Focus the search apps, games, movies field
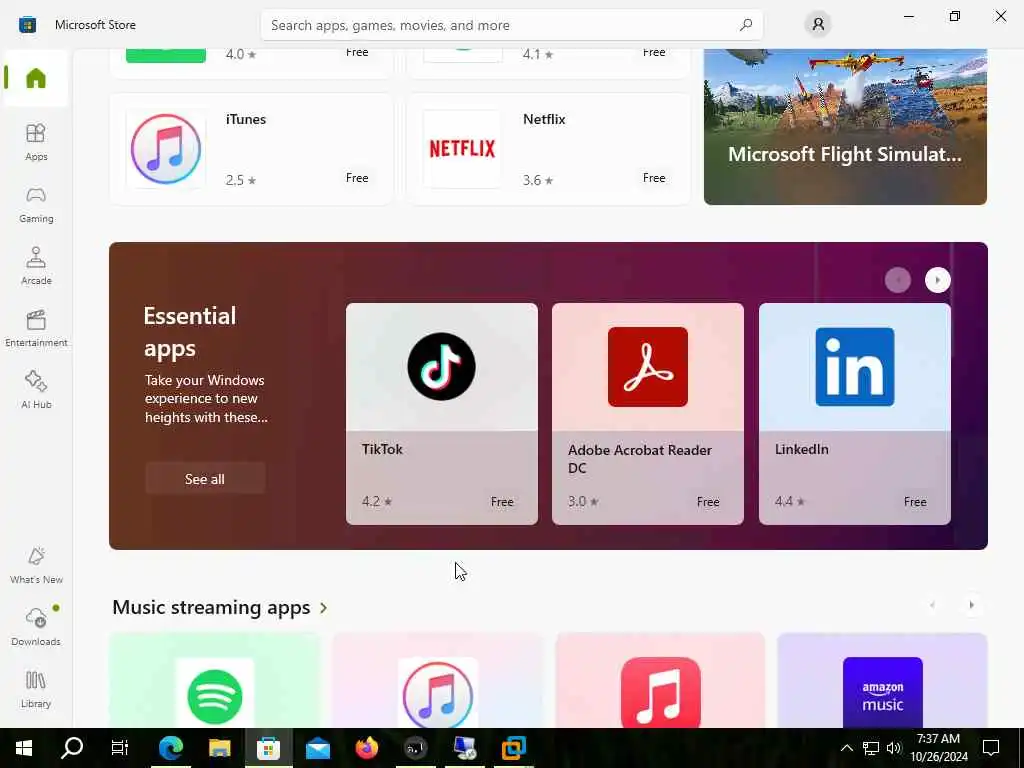This screenshot has width=1024, height=768. (x=511, y=25)
